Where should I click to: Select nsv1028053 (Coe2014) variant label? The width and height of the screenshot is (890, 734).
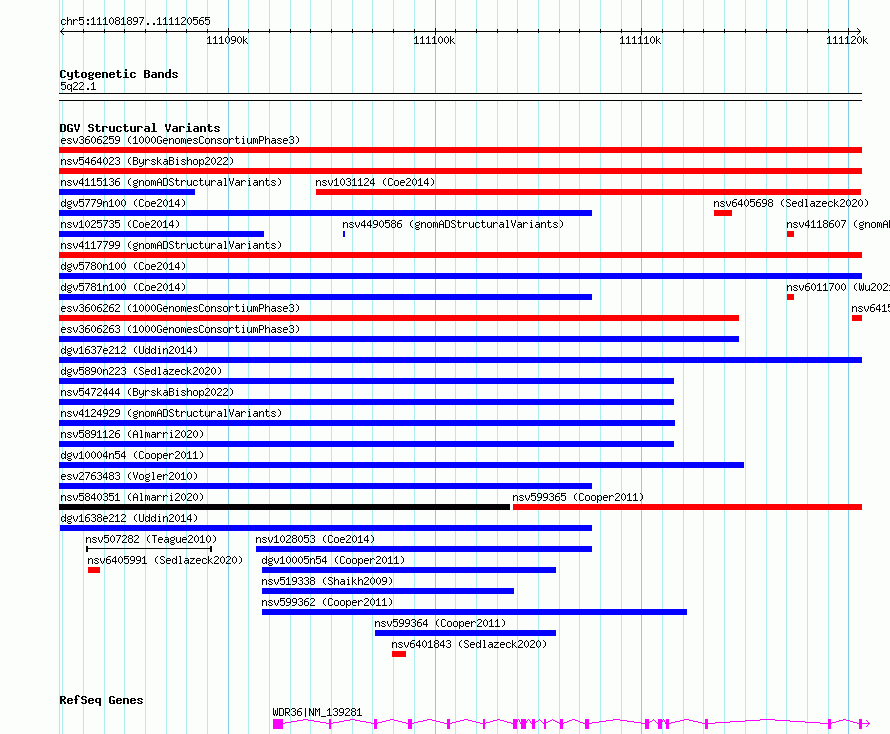[315, 539]
